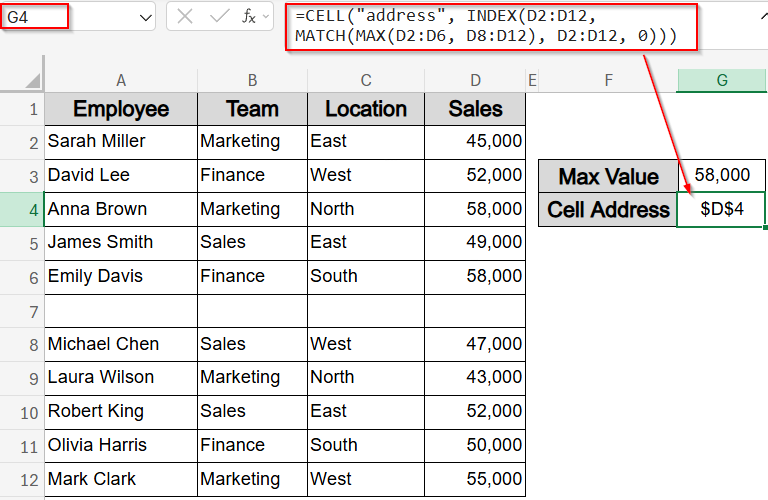Select James Smith's 49,000 sales cell
768x500 pixels.
(475, 243)
